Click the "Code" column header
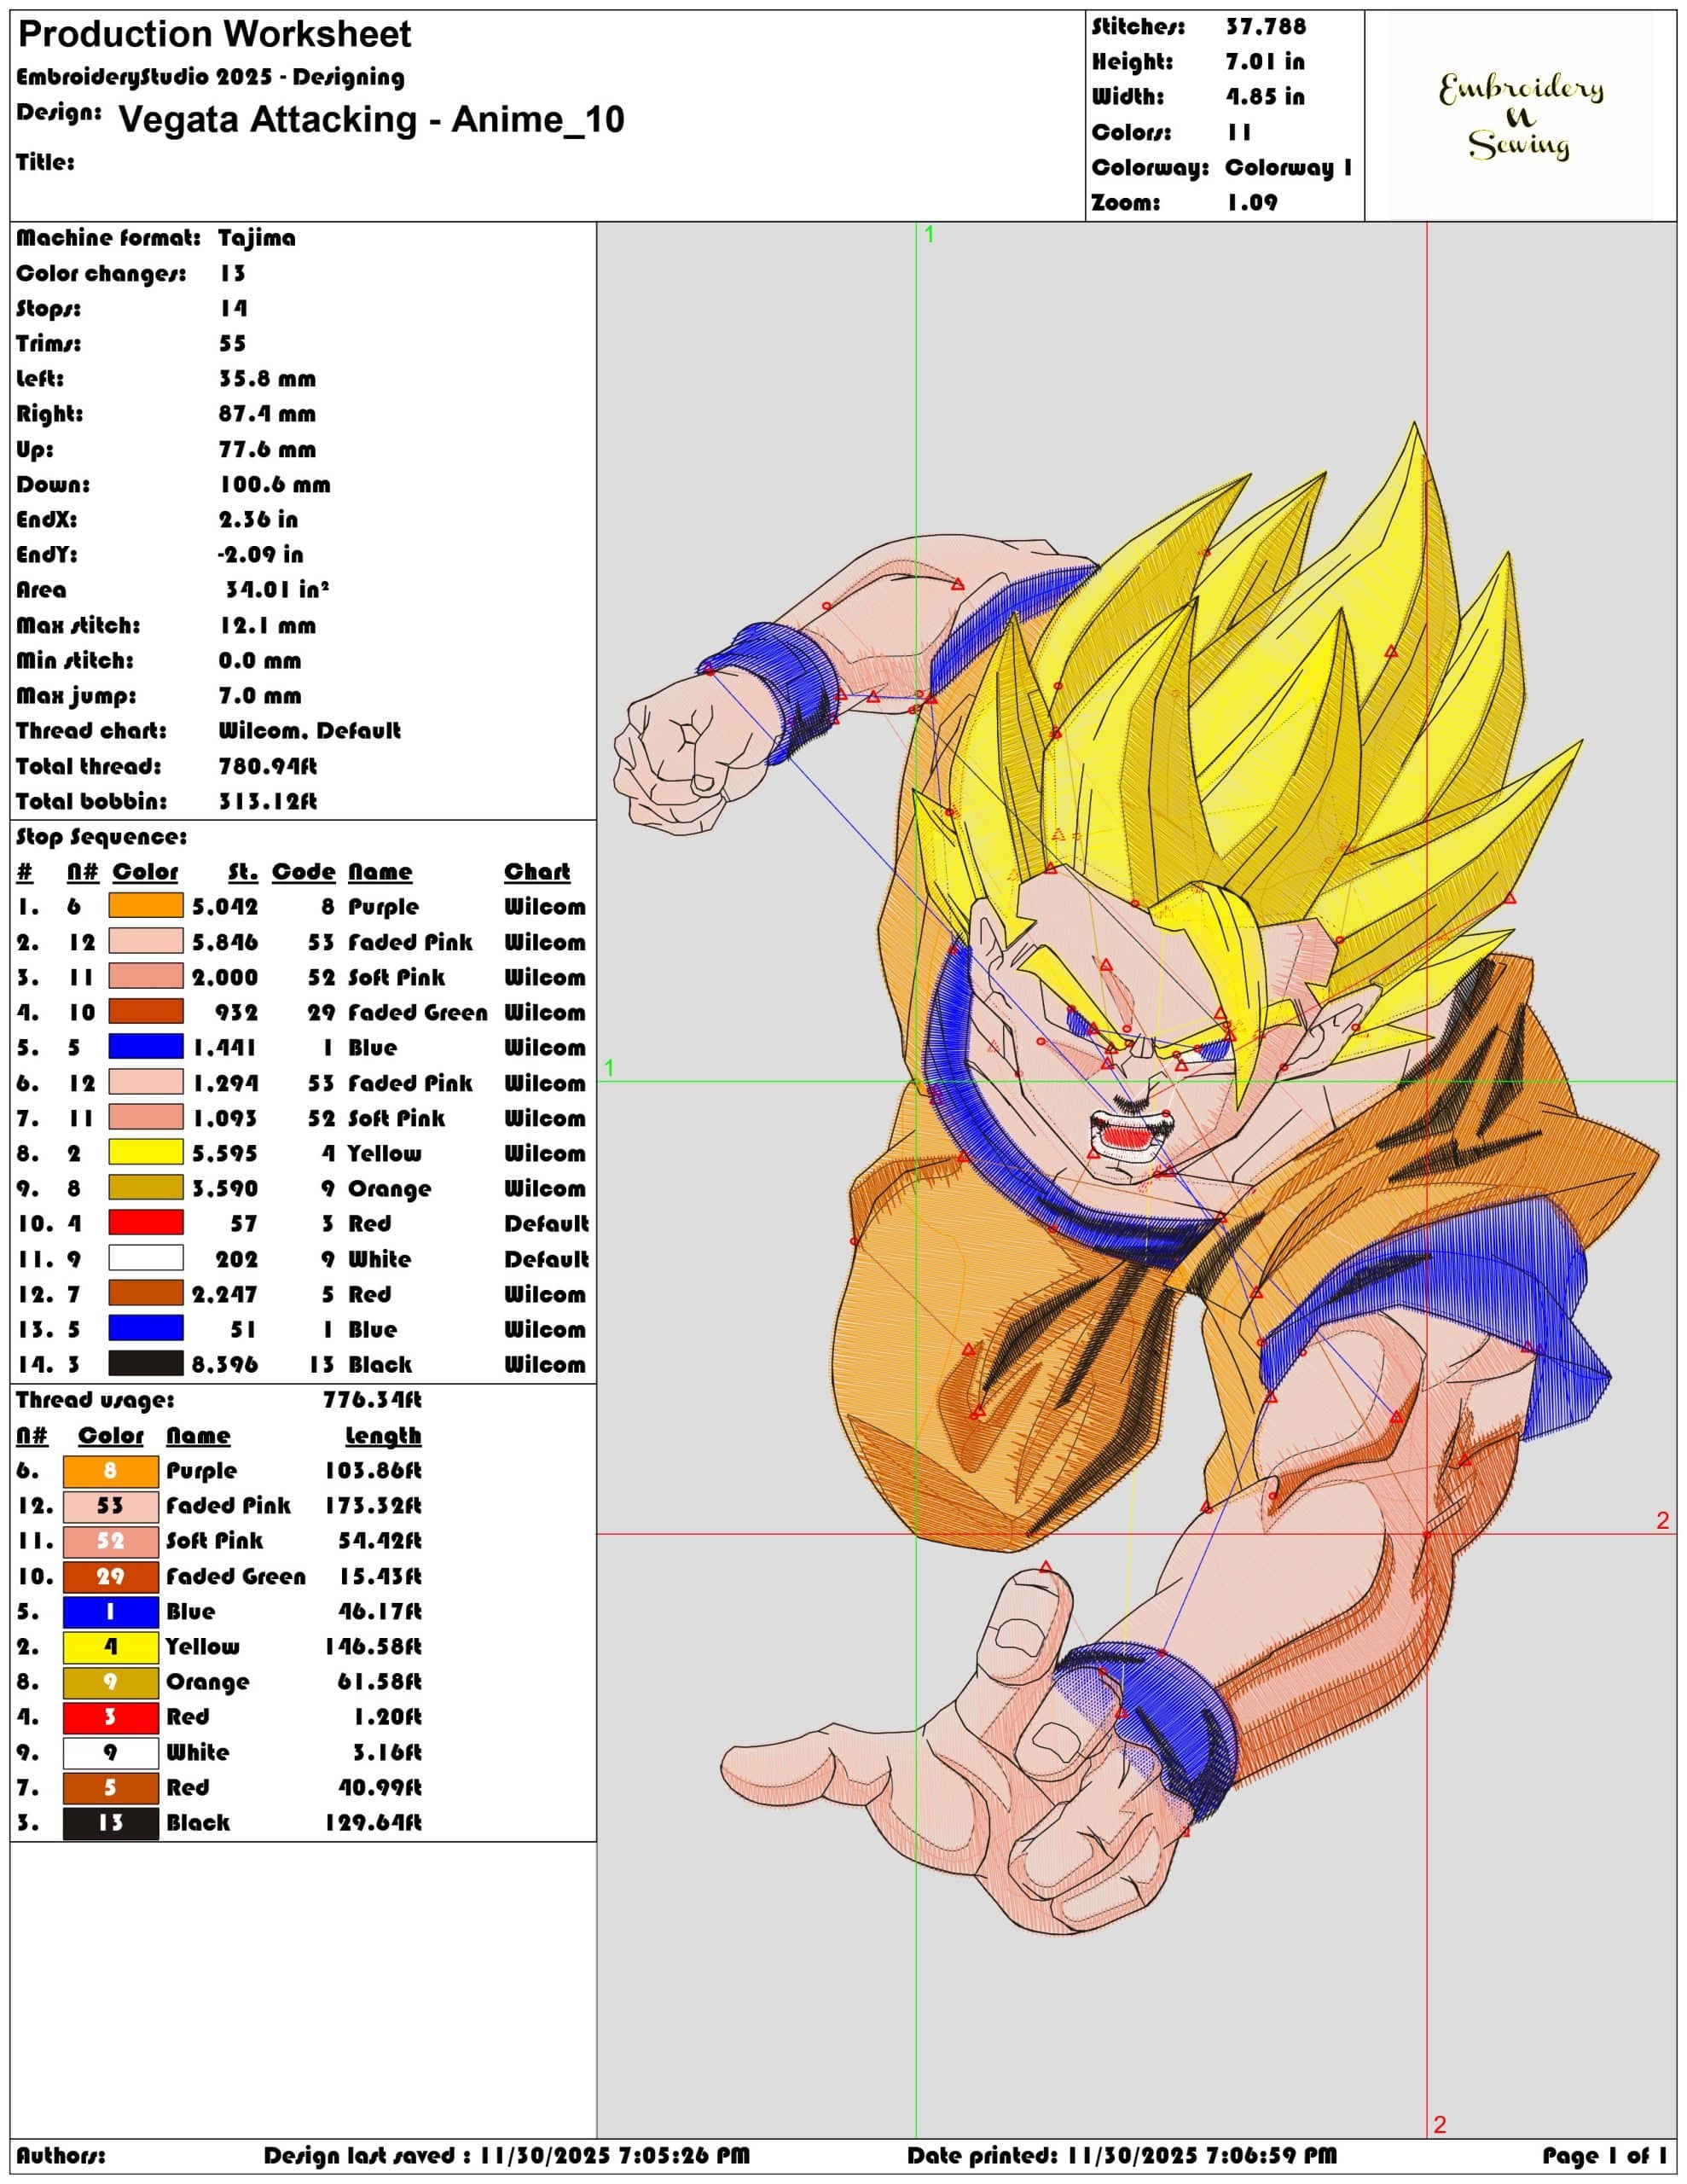 click(x=304, y=872)
